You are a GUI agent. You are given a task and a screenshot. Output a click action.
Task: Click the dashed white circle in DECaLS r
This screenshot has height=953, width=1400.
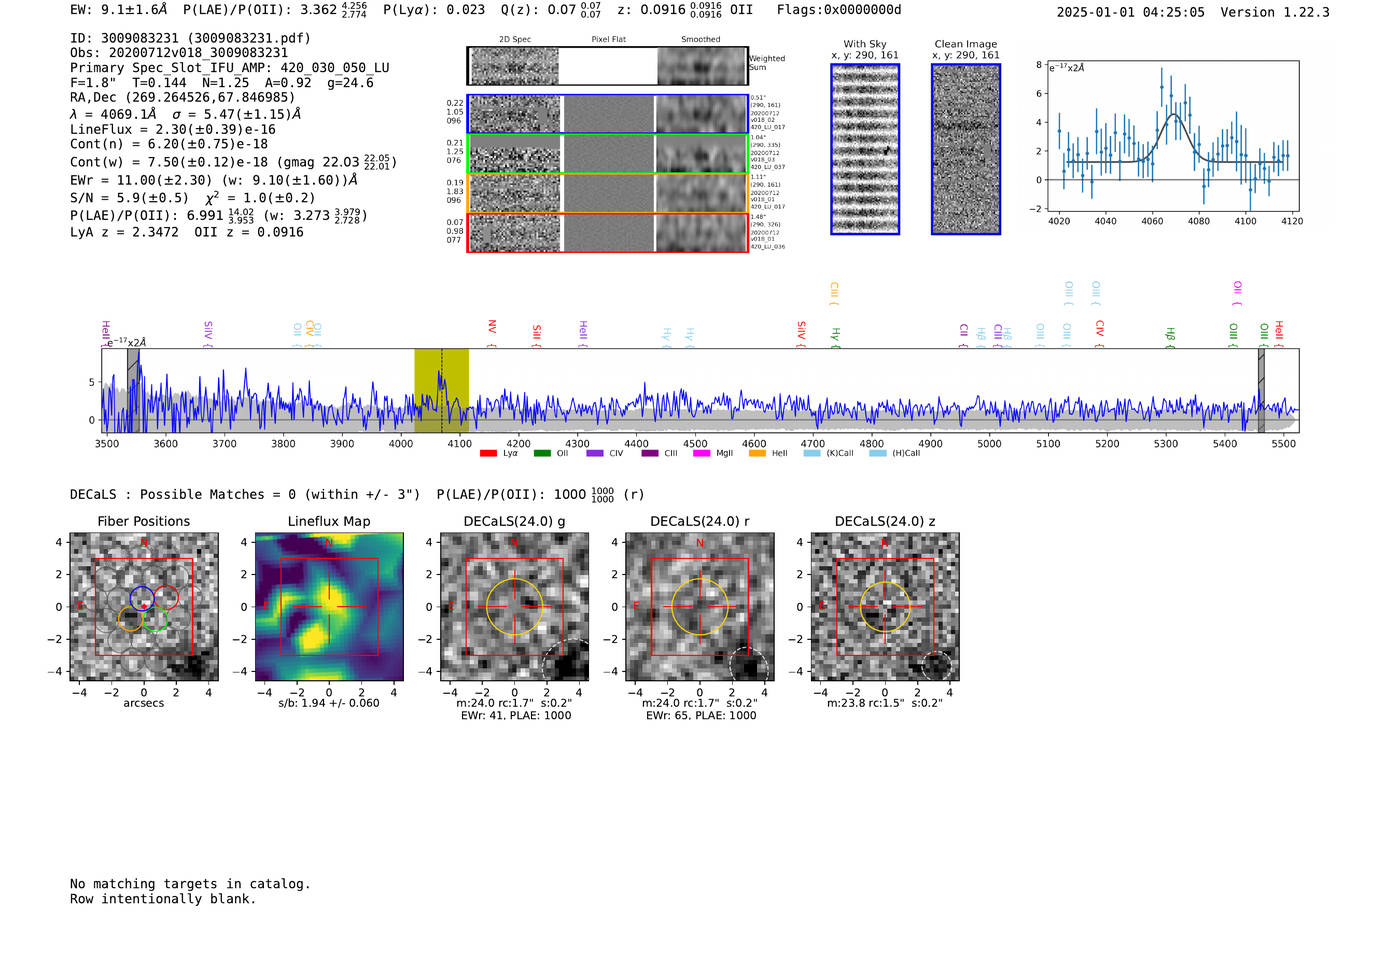[x=751, y=666]
